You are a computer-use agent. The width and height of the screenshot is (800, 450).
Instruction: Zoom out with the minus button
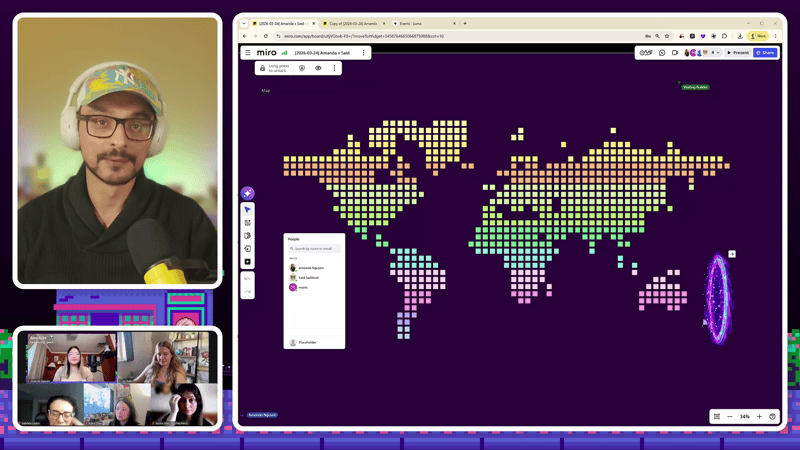[730, 417]
